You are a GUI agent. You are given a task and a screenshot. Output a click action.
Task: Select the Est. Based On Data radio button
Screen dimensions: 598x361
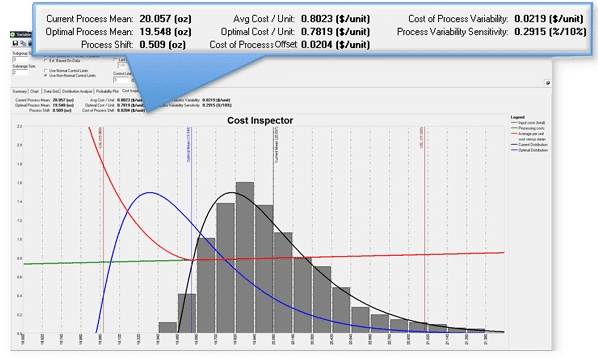click(x=45, y=61)
